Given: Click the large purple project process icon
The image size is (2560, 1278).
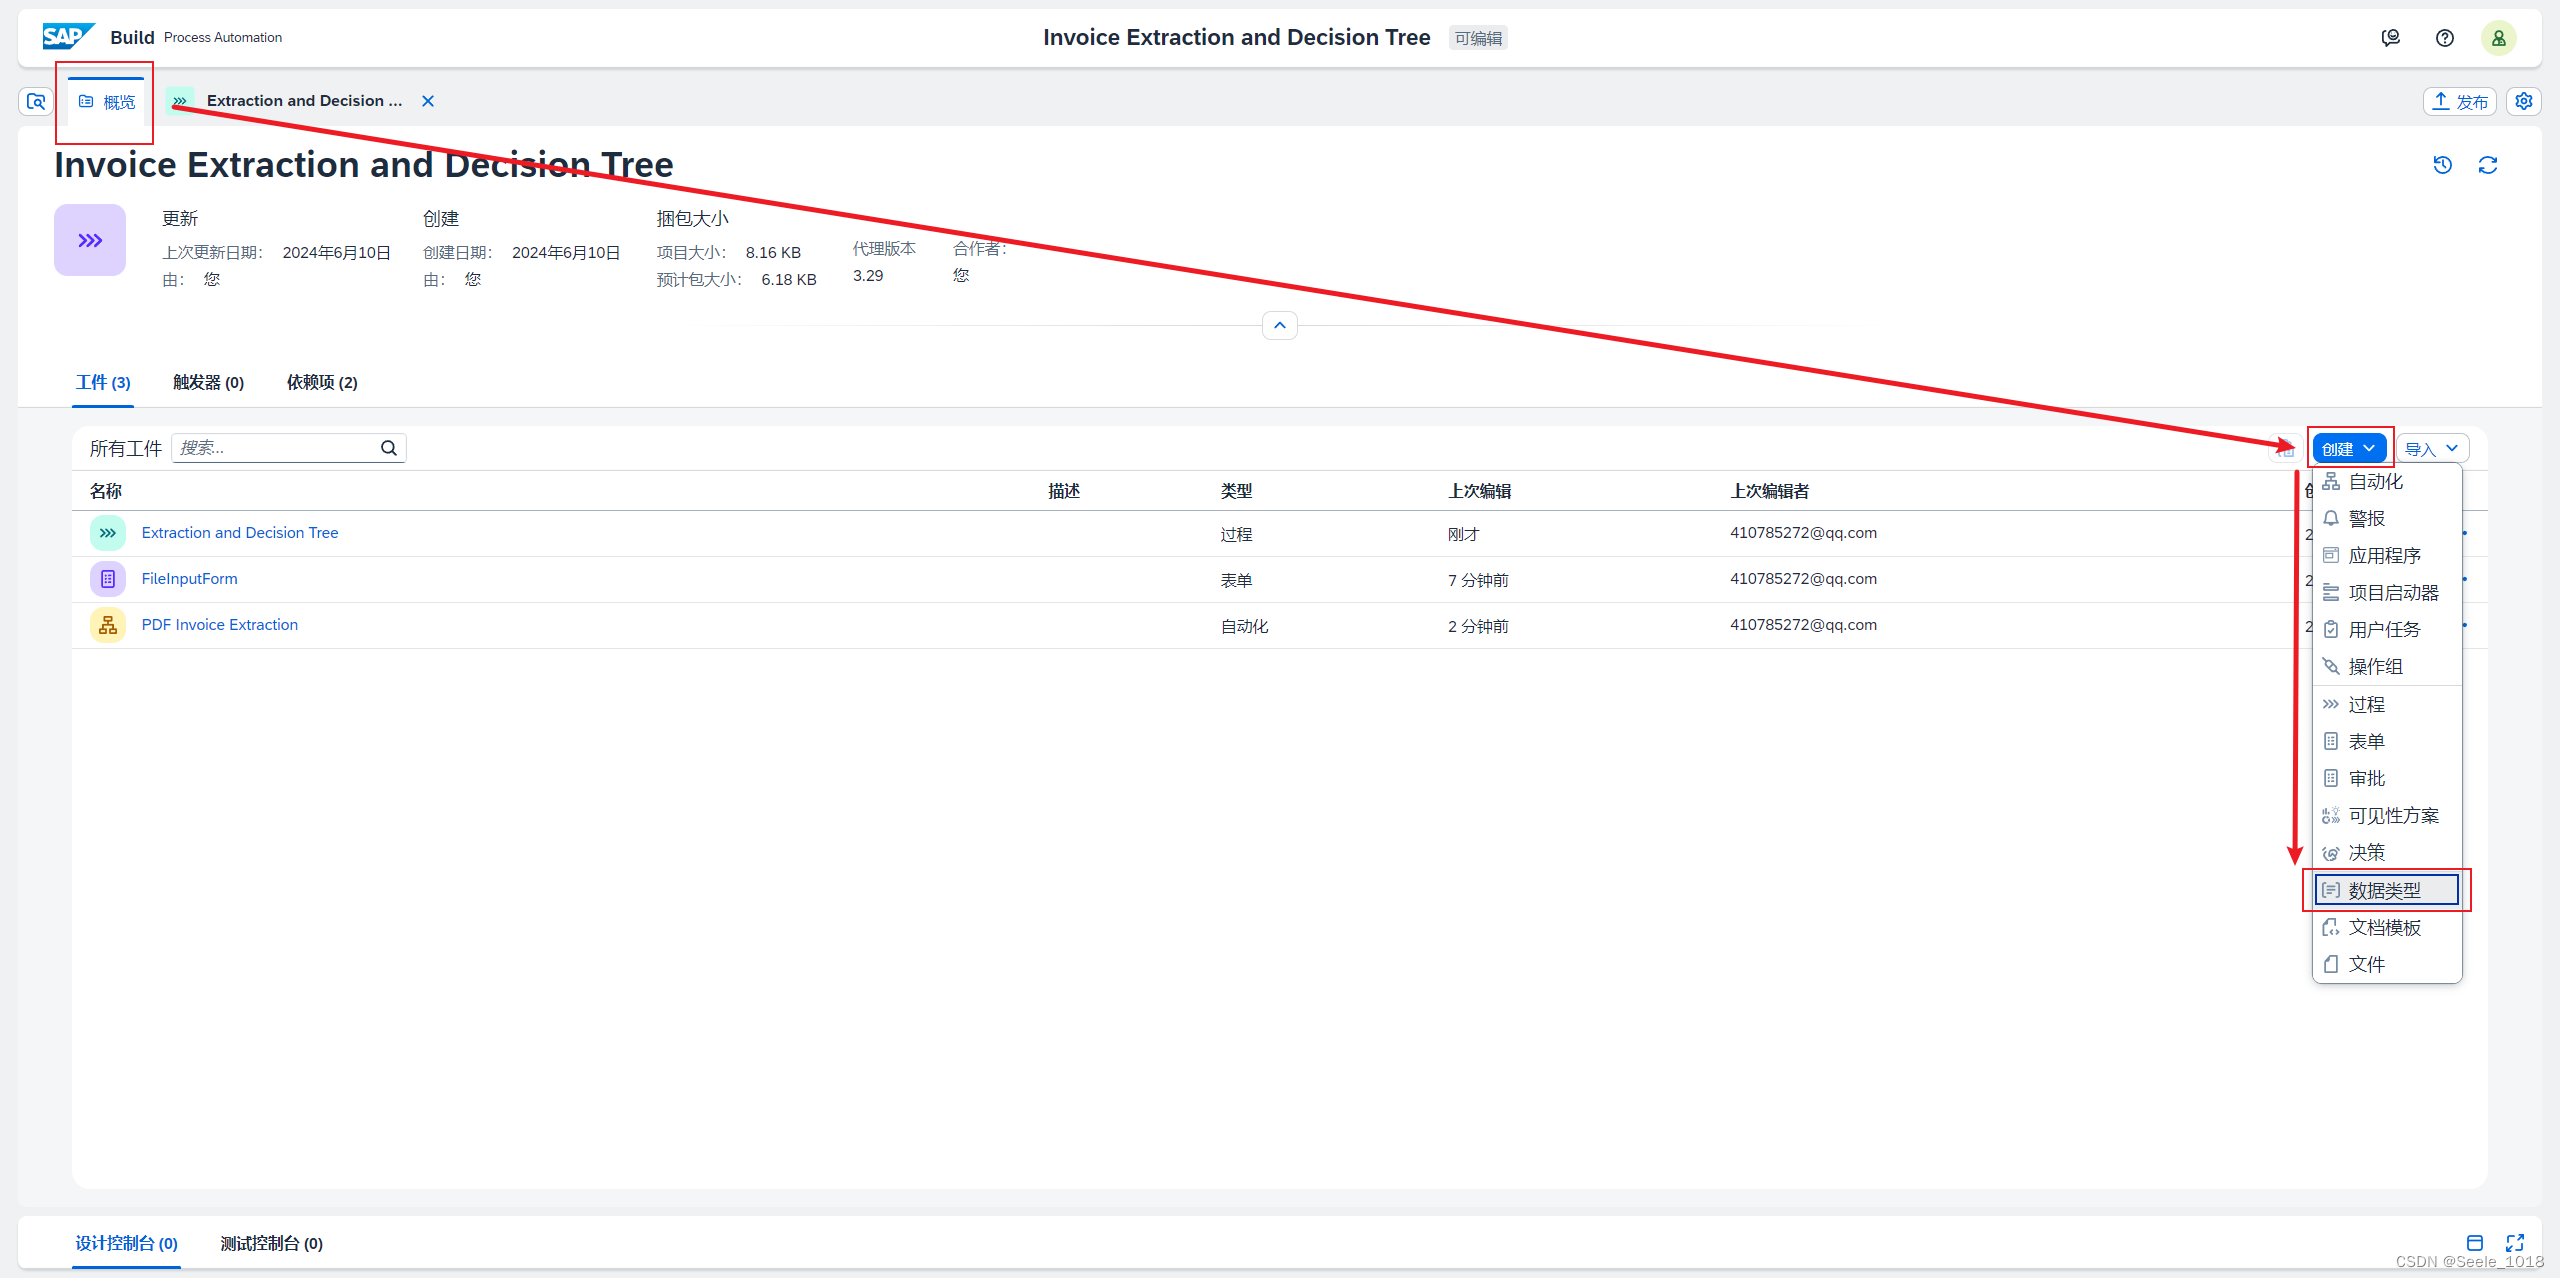Looking at the screenshot, I should pos(90,240).
